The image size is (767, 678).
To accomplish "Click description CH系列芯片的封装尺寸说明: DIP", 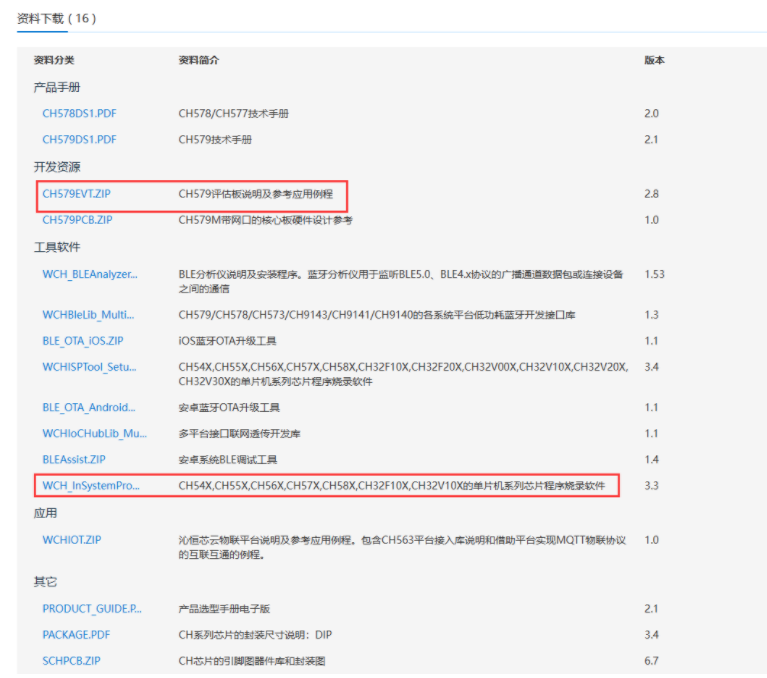I will pos(255,634).
